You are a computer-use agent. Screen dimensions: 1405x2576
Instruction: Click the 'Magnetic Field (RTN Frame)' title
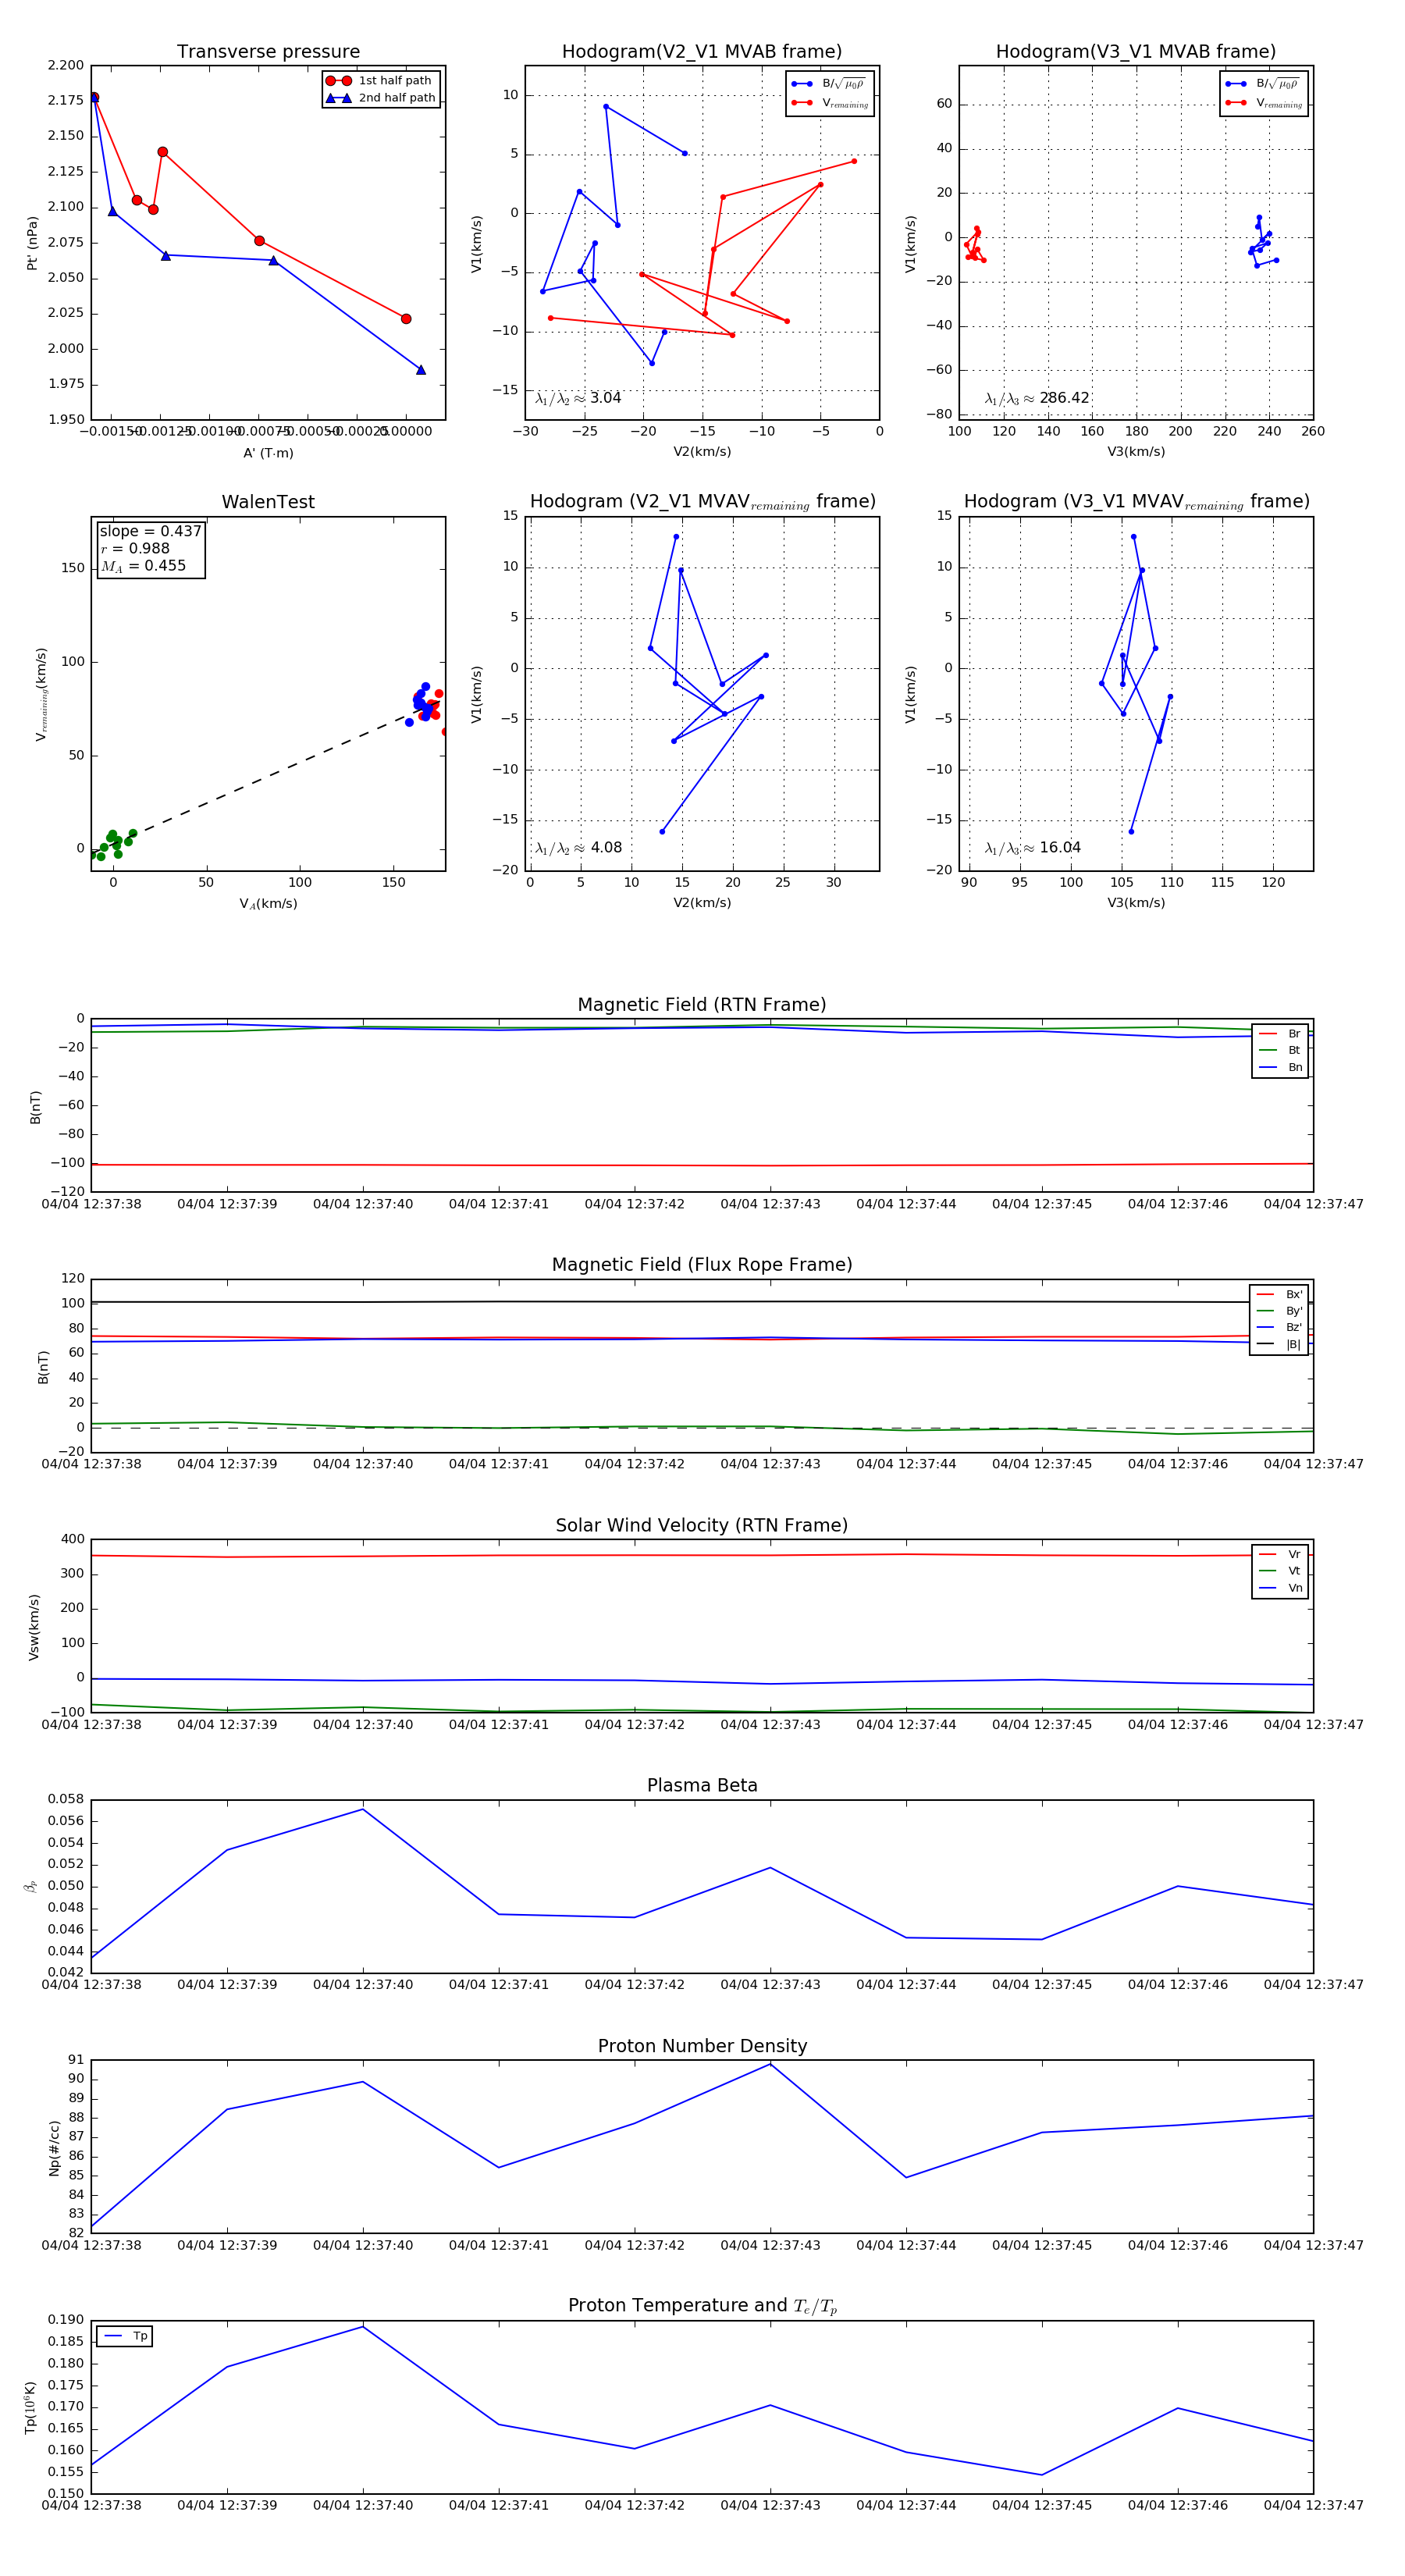(x=702, y=1005)
